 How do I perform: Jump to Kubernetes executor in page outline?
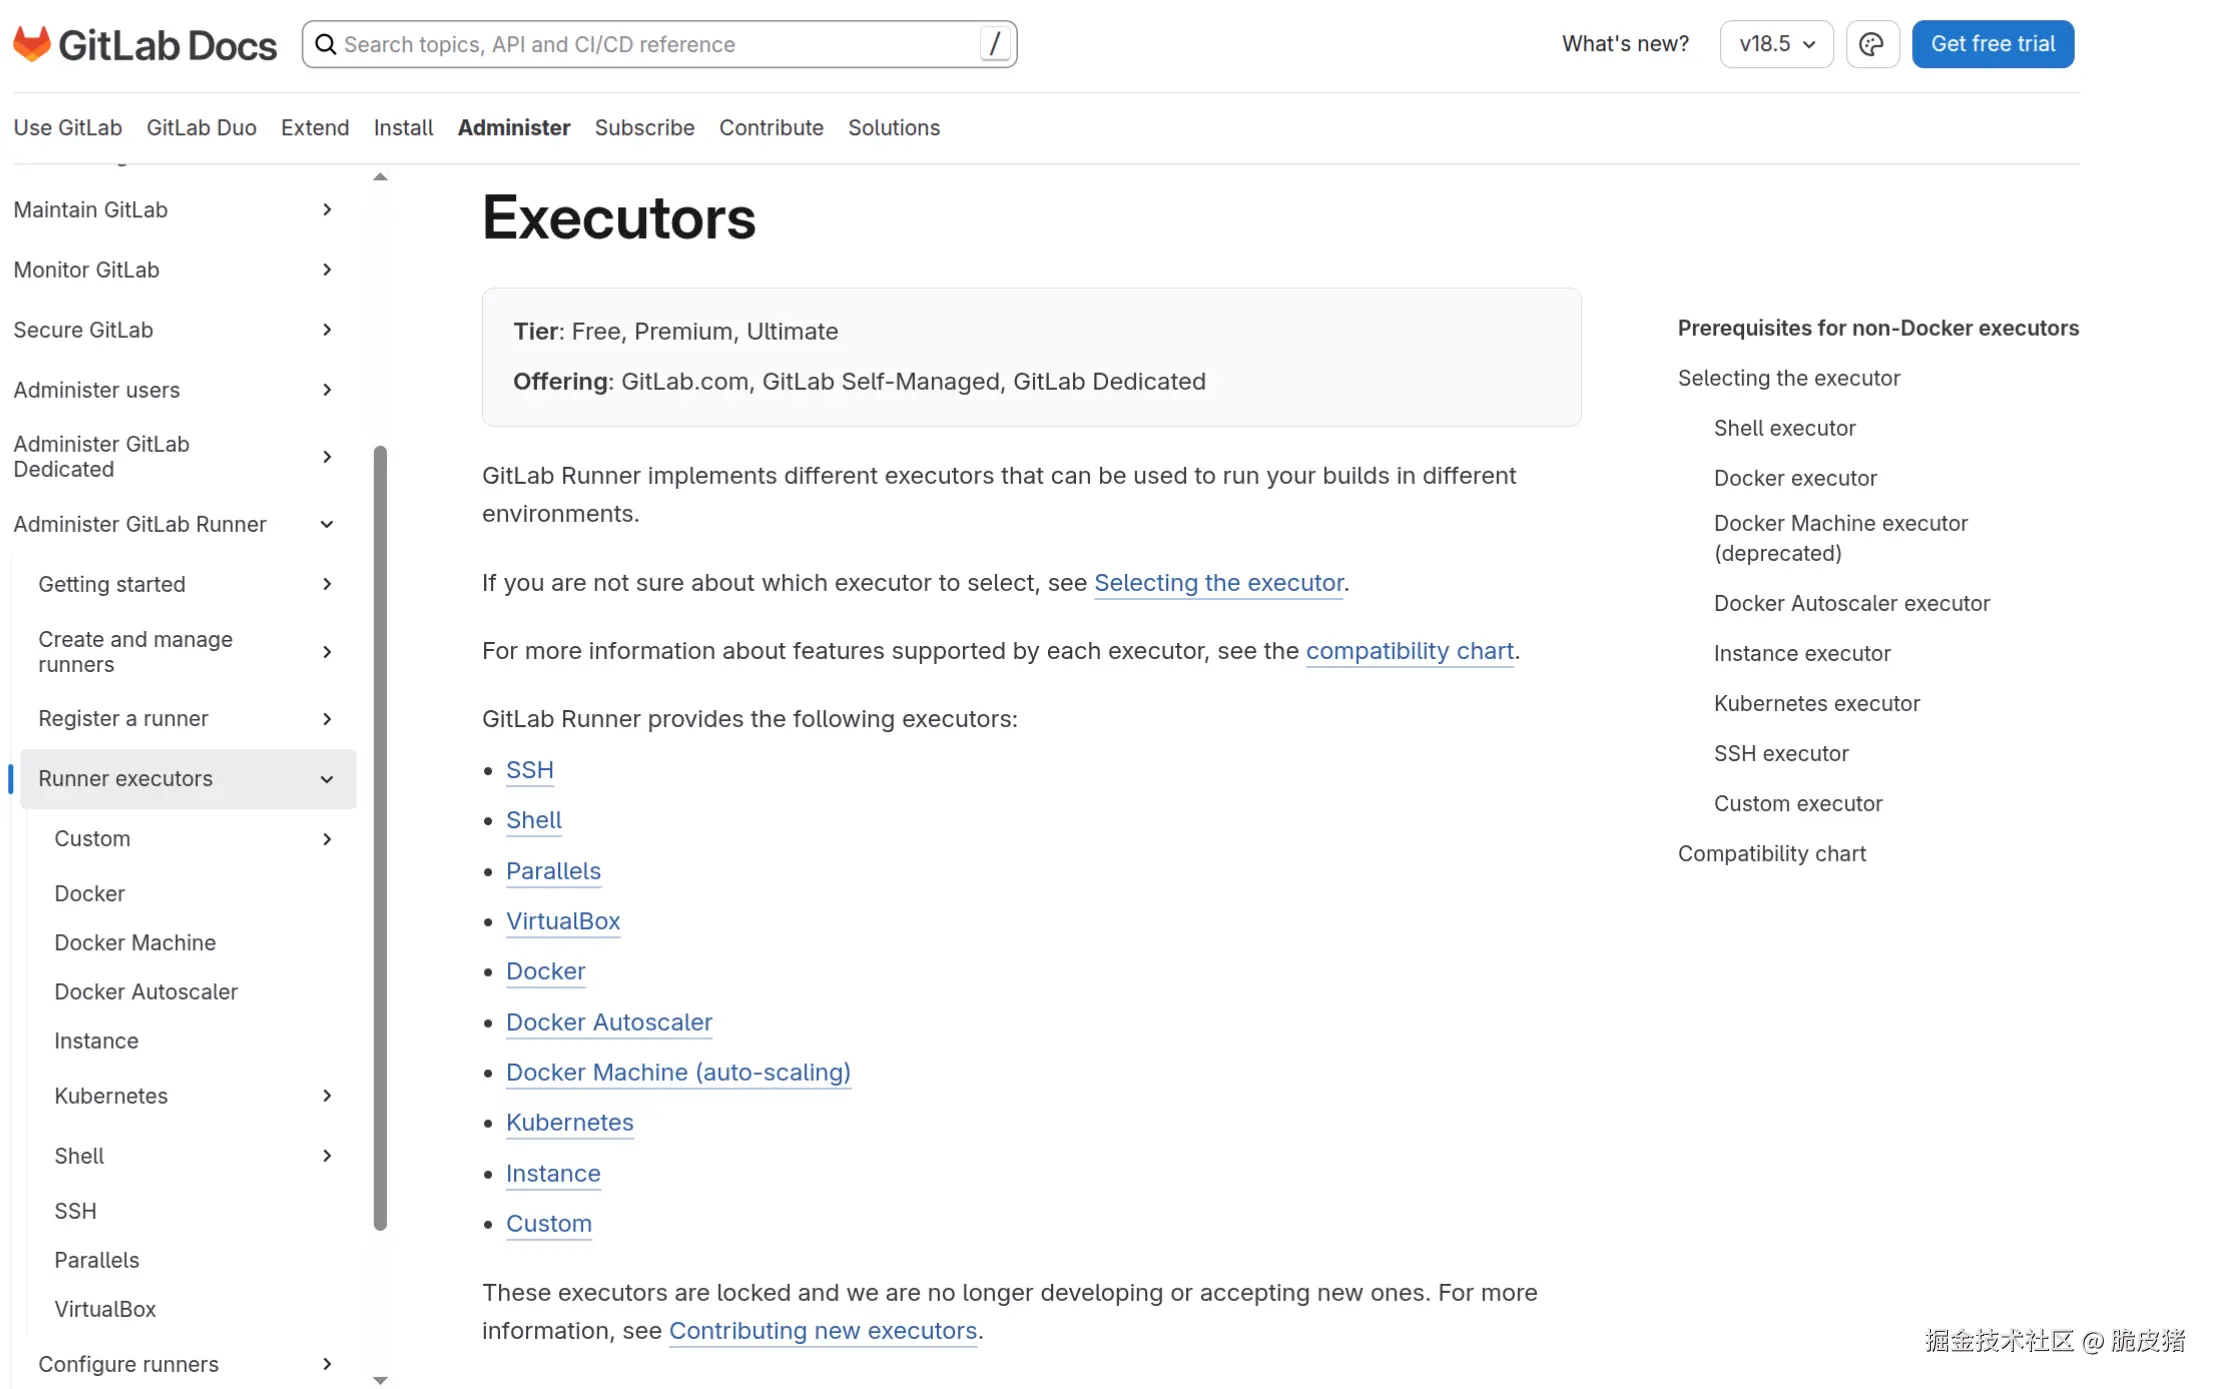(1816, 703)
